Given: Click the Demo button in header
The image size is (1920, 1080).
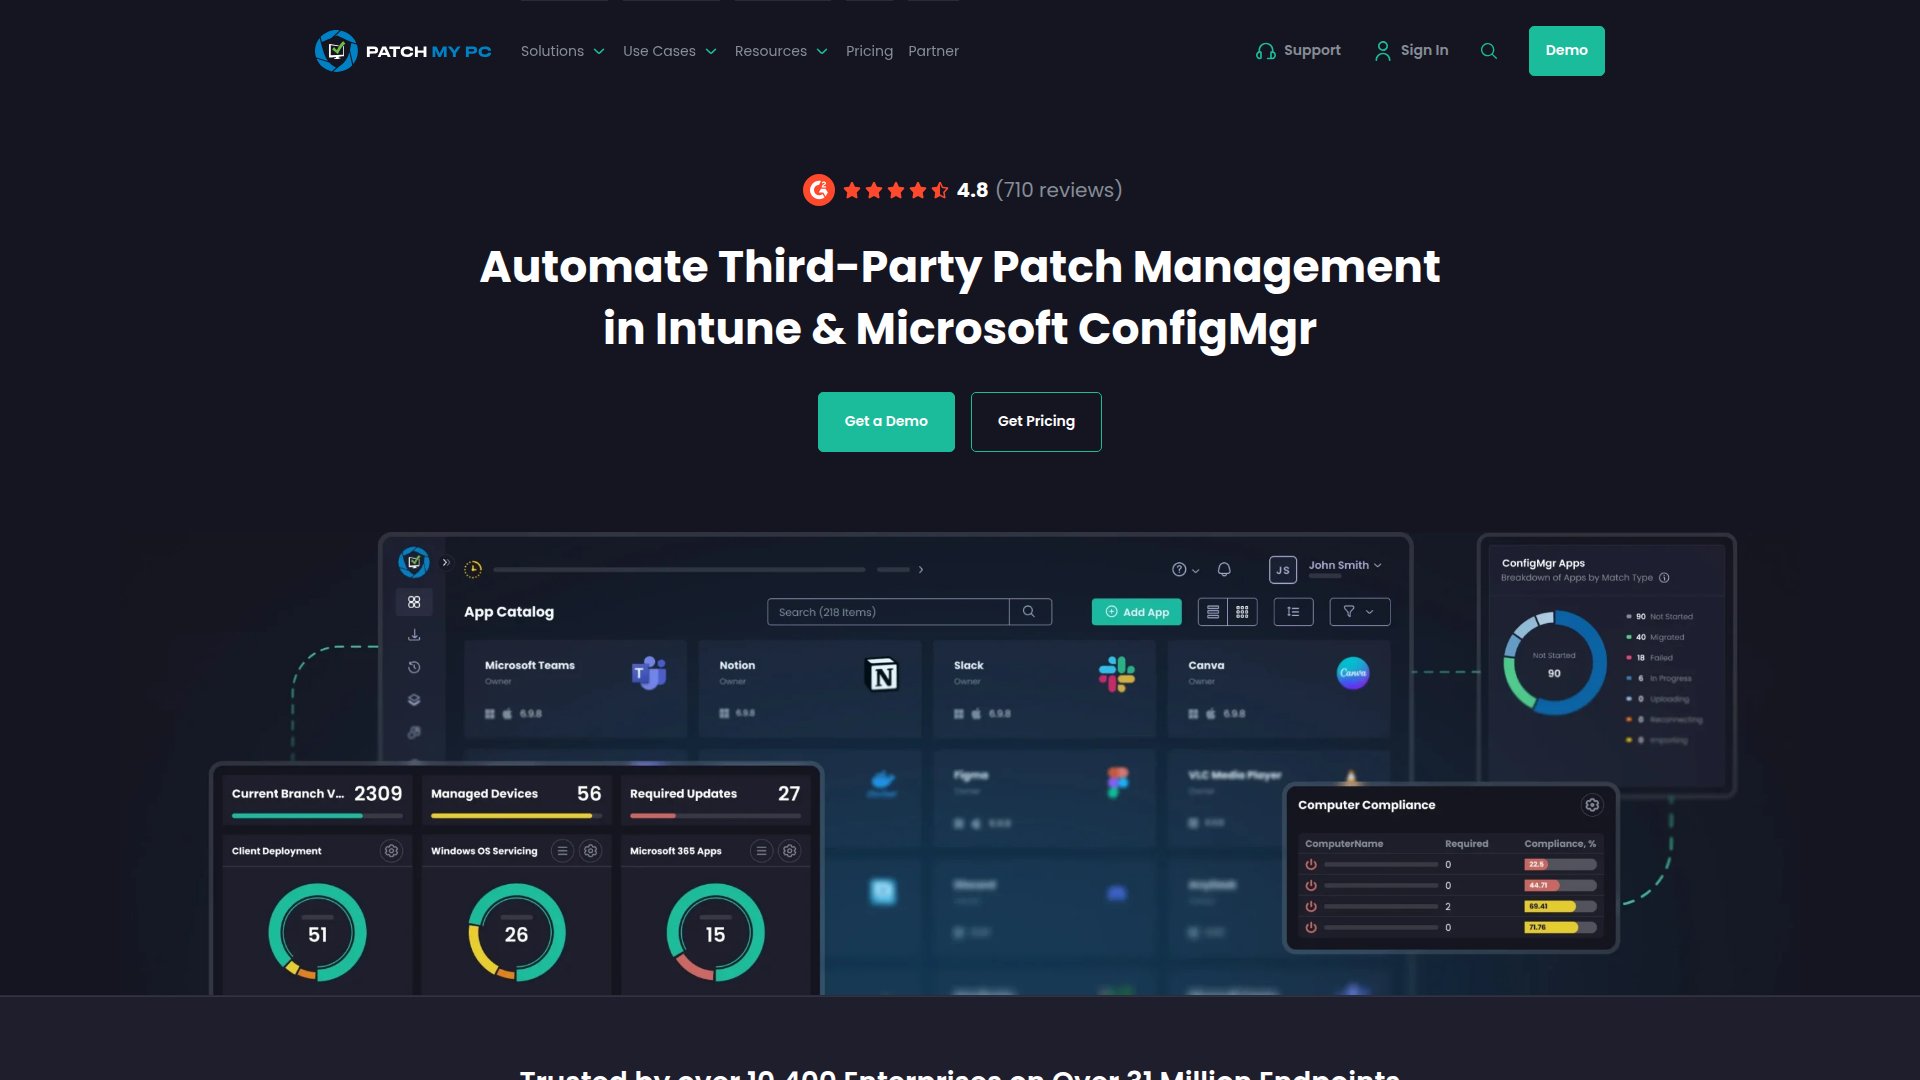Looking at the screenshot, I should (x=1566, y=51).
